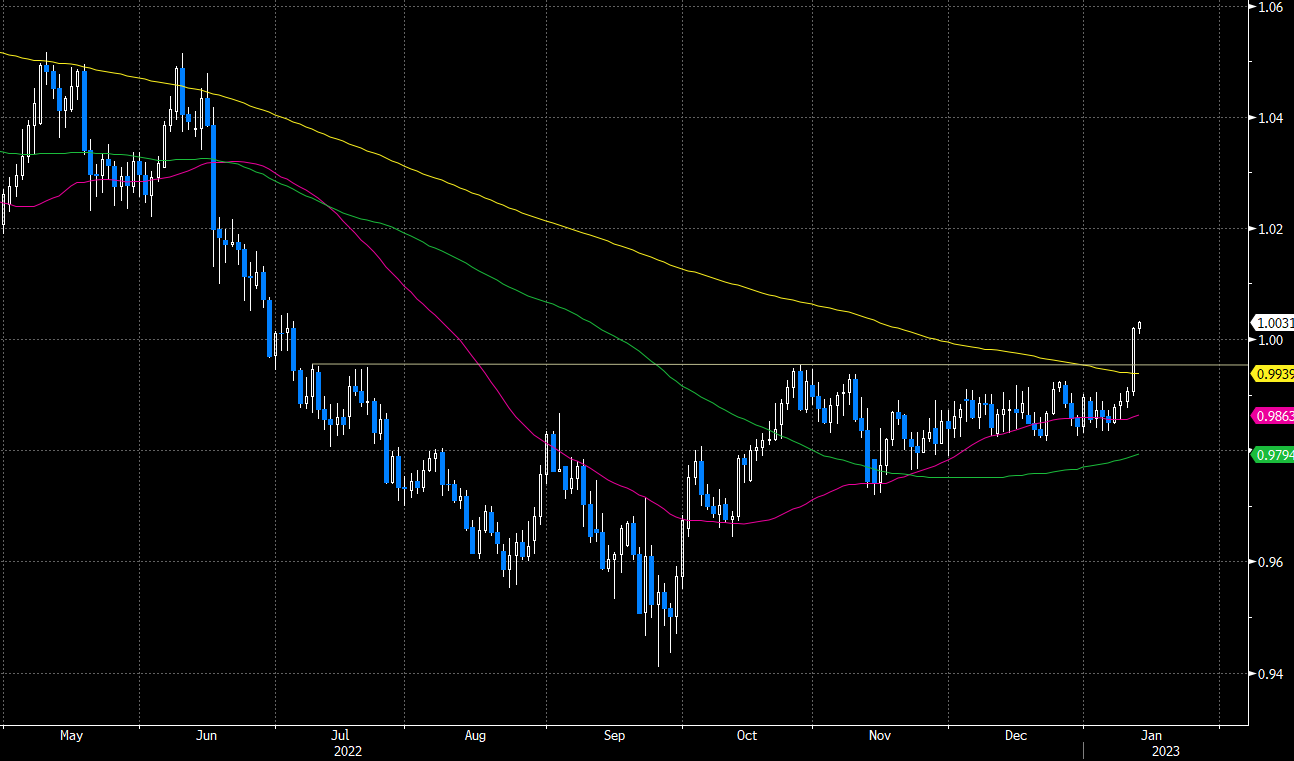
Task: Select the Aug label on time axis
Action: [x=476, y=735]
